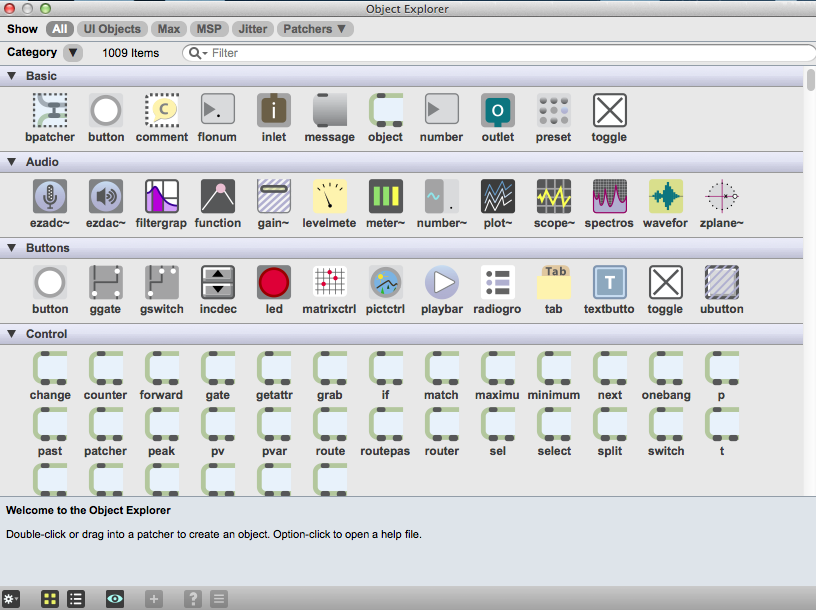Click the Filter search field
The width and height of the screenshot is (816, 610).
tap(499, 53)
